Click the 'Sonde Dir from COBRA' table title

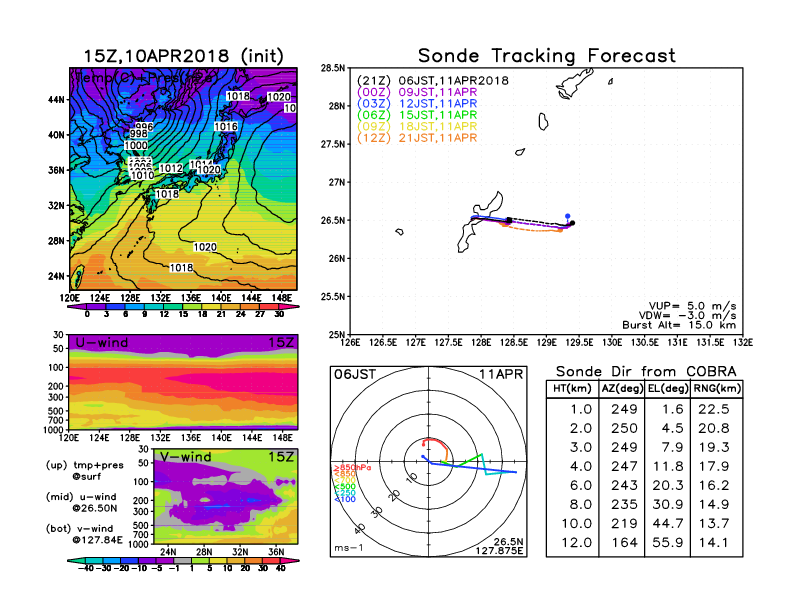[646, 372]
